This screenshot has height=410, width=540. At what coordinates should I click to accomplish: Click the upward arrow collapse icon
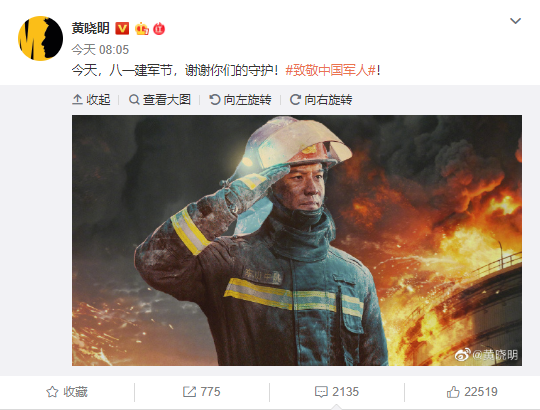click(77, 100)
